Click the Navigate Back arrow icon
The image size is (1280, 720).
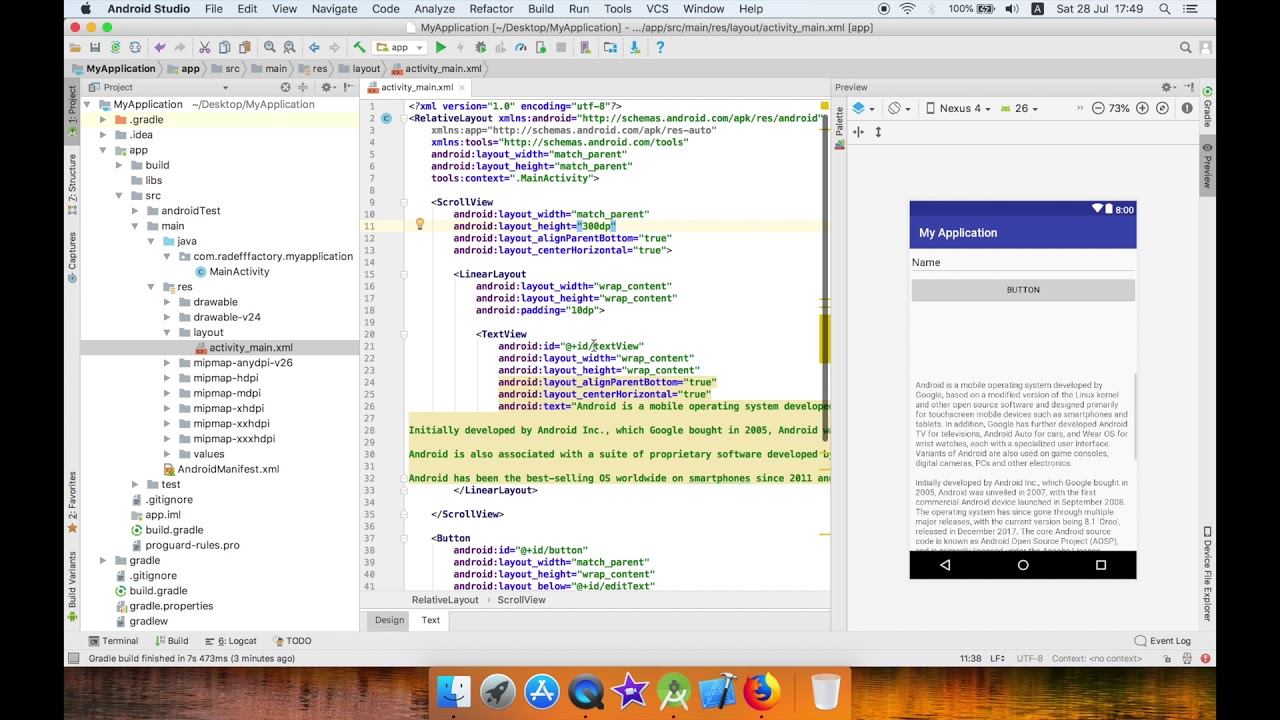click(x=314, y=47)
